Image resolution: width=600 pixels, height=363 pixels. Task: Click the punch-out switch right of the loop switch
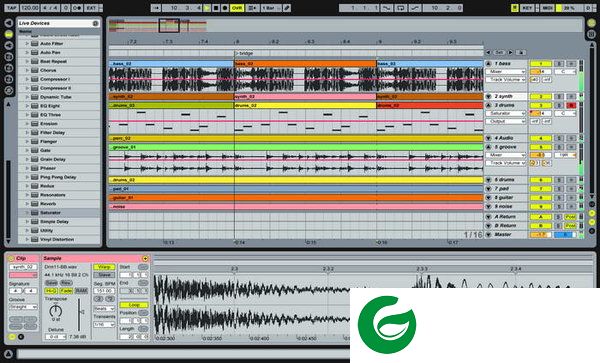[x=415, y=8]
